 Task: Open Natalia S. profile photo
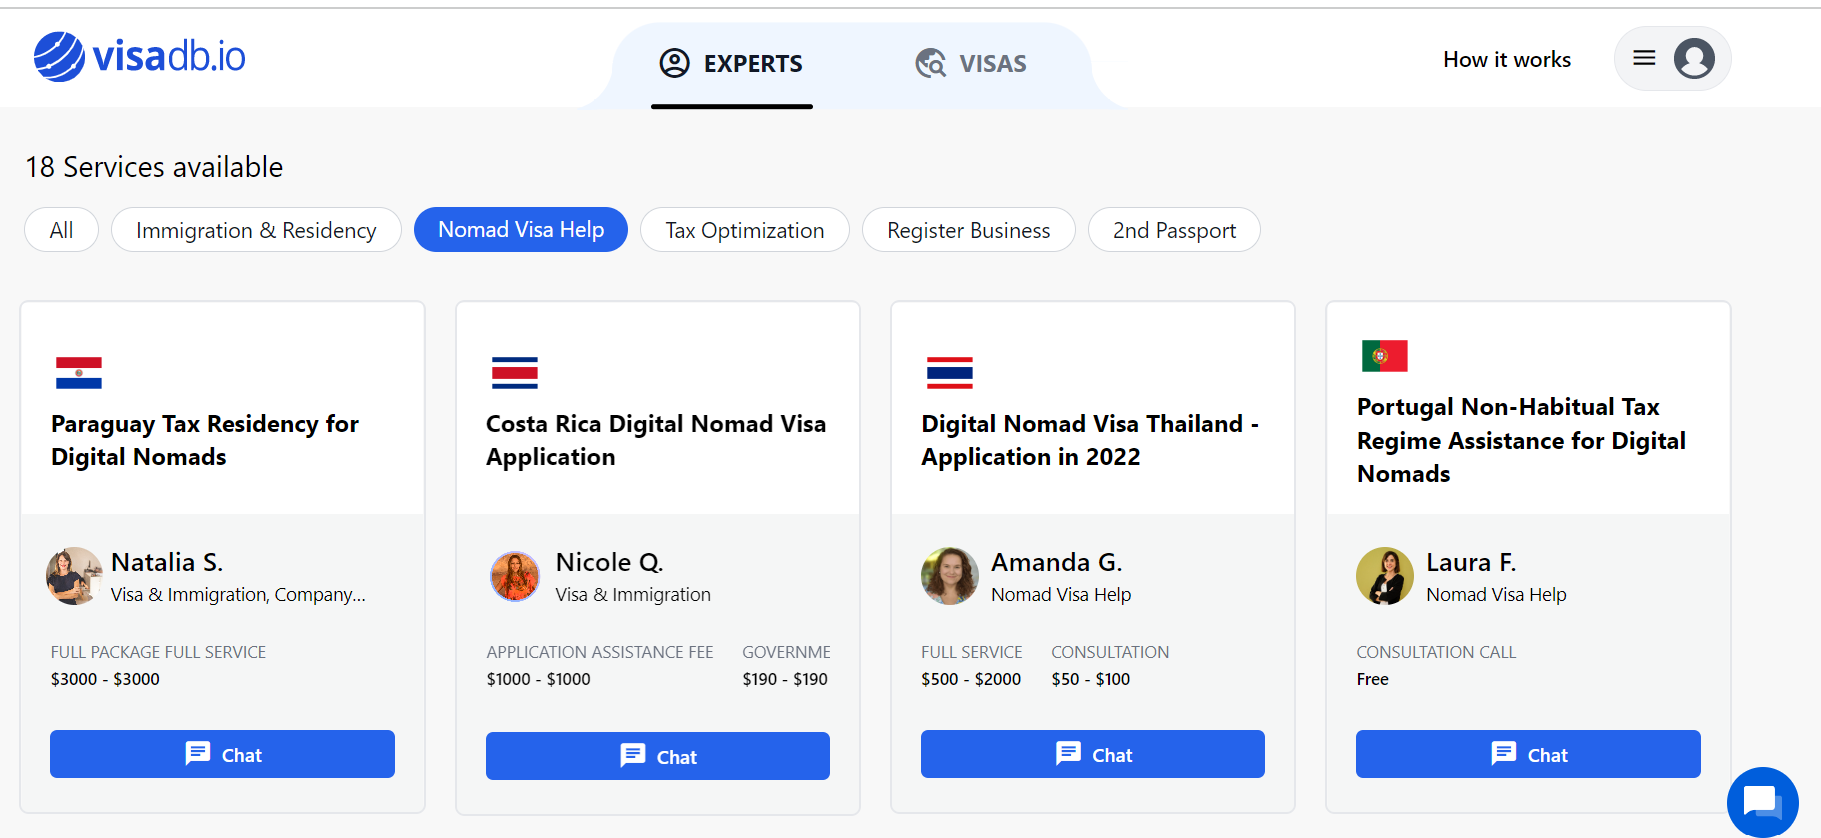74,576
